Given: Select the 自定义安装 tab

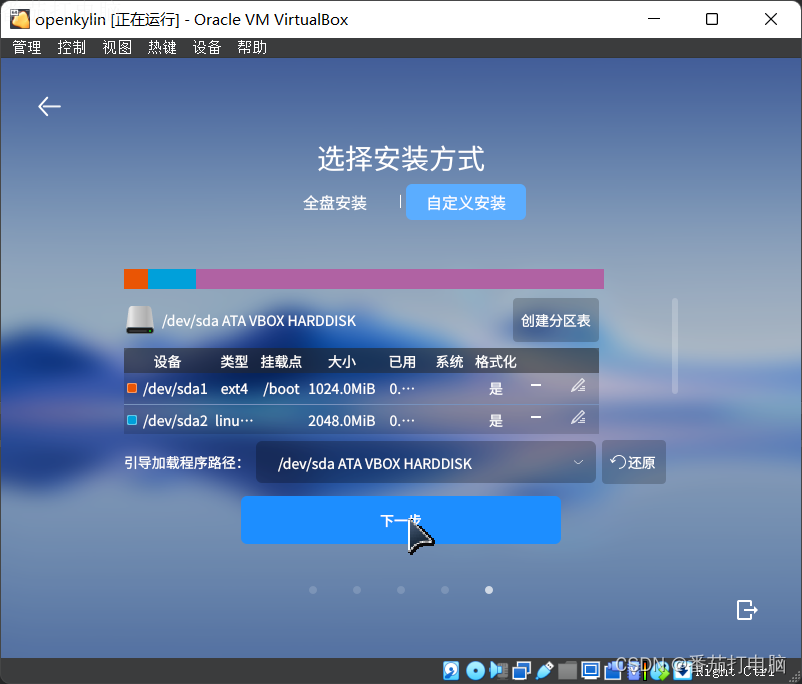Looking at the screenshot, I should 465,202.
